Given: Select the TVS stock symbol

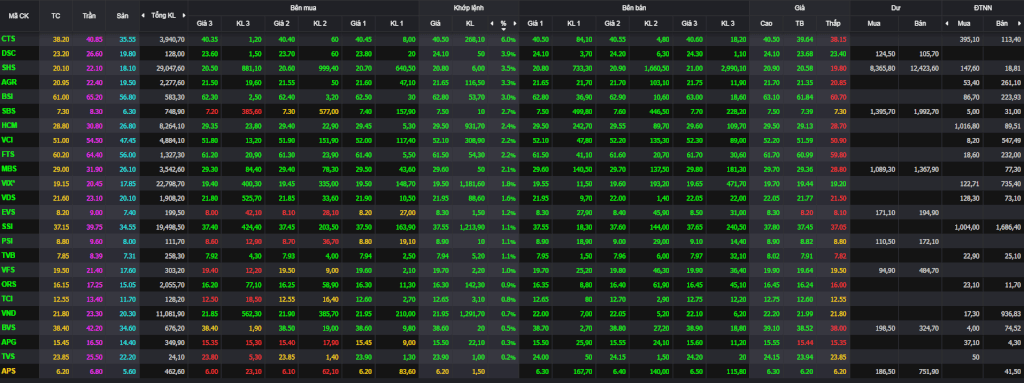Looking at the screenshot, I should (x=8, y=356).
